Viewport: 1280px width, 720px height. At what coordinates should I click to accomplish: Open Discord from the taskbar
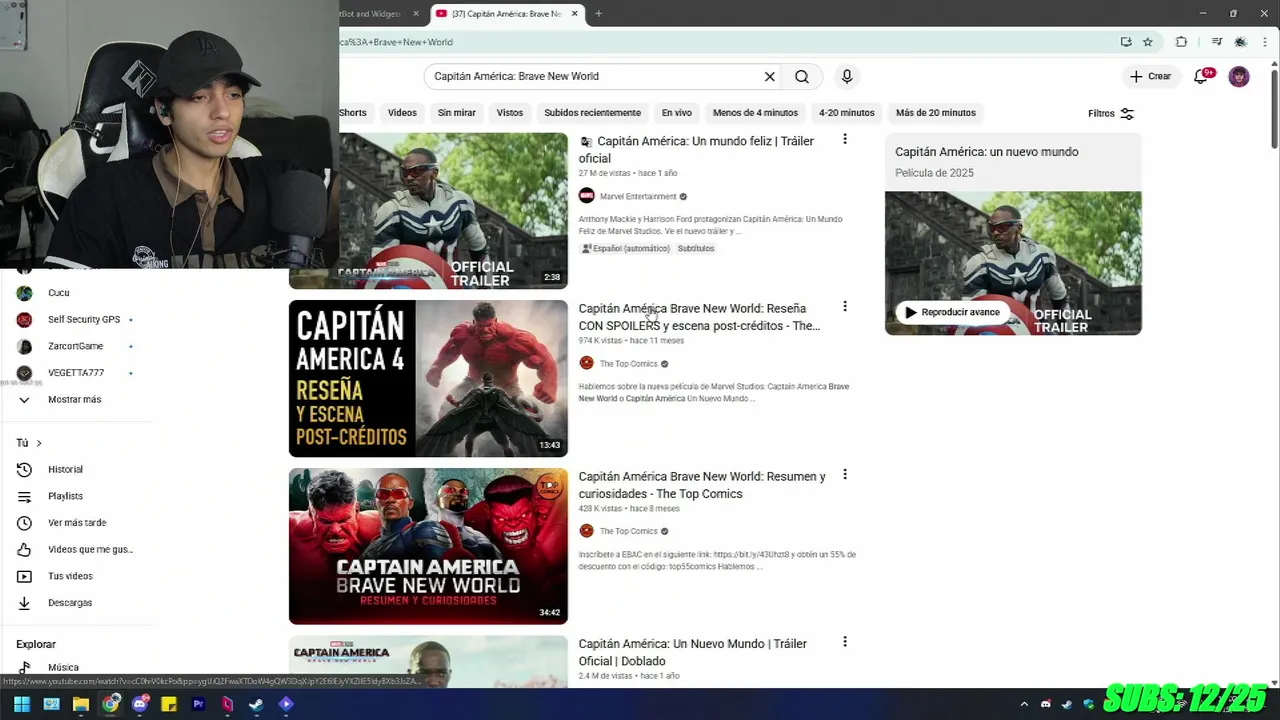pyautogui.click(x=140, y=704)
